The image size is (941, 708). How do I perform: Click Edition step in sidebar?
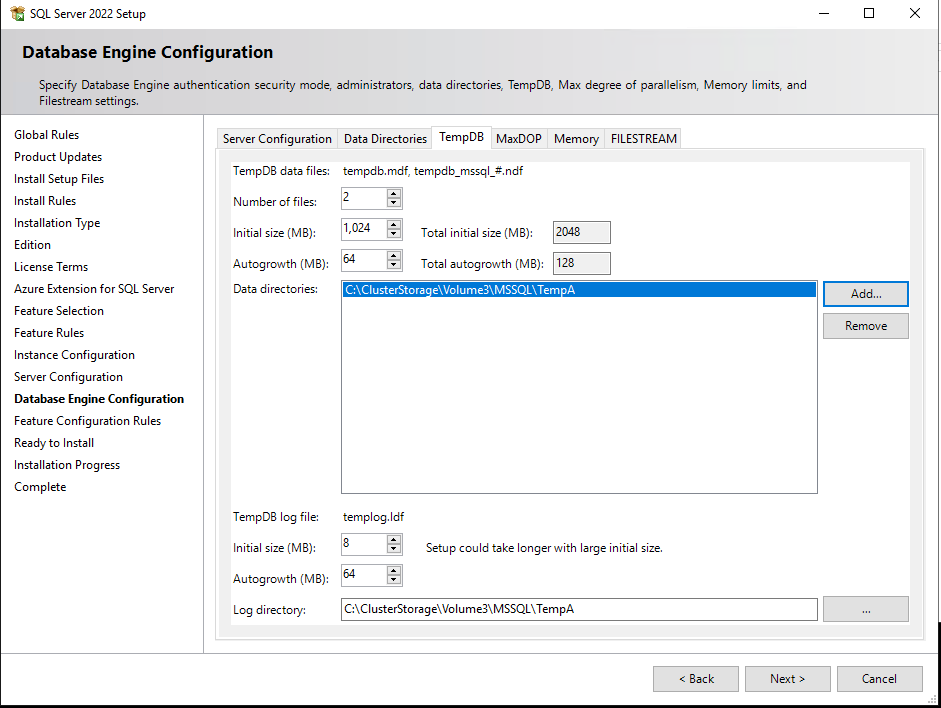(32, 245)
